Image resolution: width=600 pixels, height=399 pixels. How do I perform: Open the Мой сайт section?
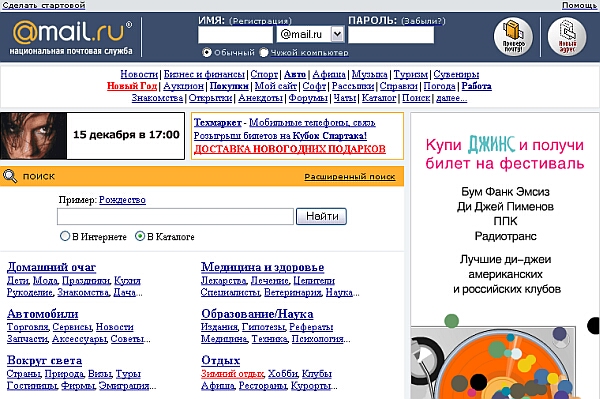coord(276,86)
